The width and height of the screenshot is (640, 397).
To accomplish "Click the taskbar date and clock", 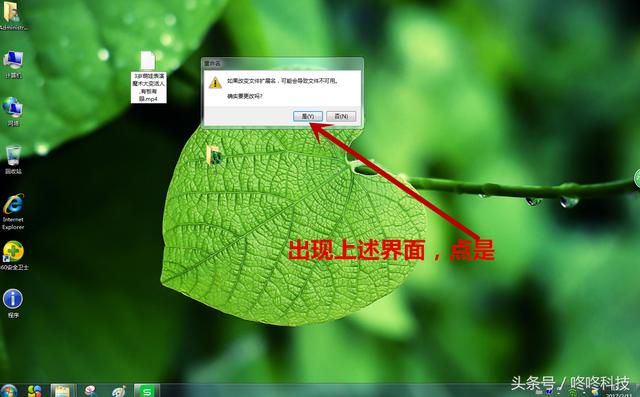I will click(619, 395).
